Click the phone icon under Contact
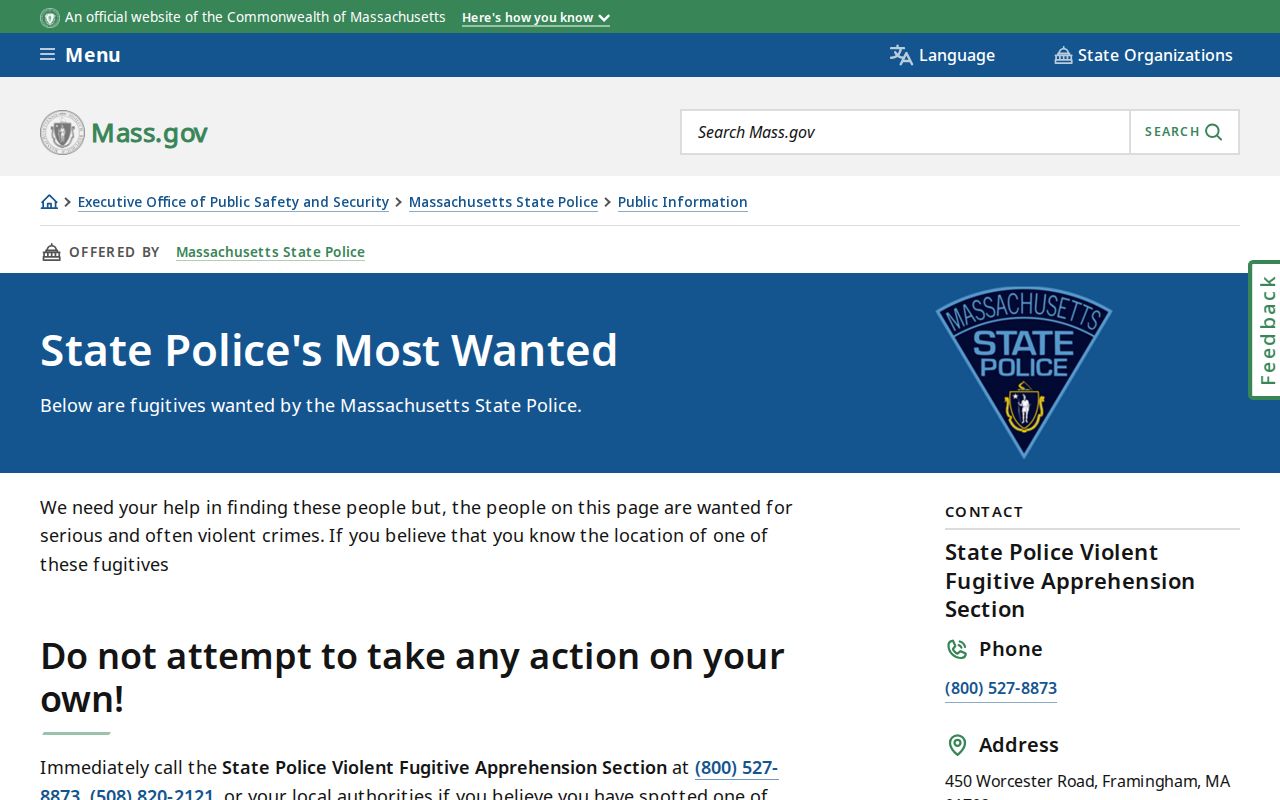Image resolution: width=1280 pixels, height=800 pixels. pyautogui.click(x=957, y=649)
